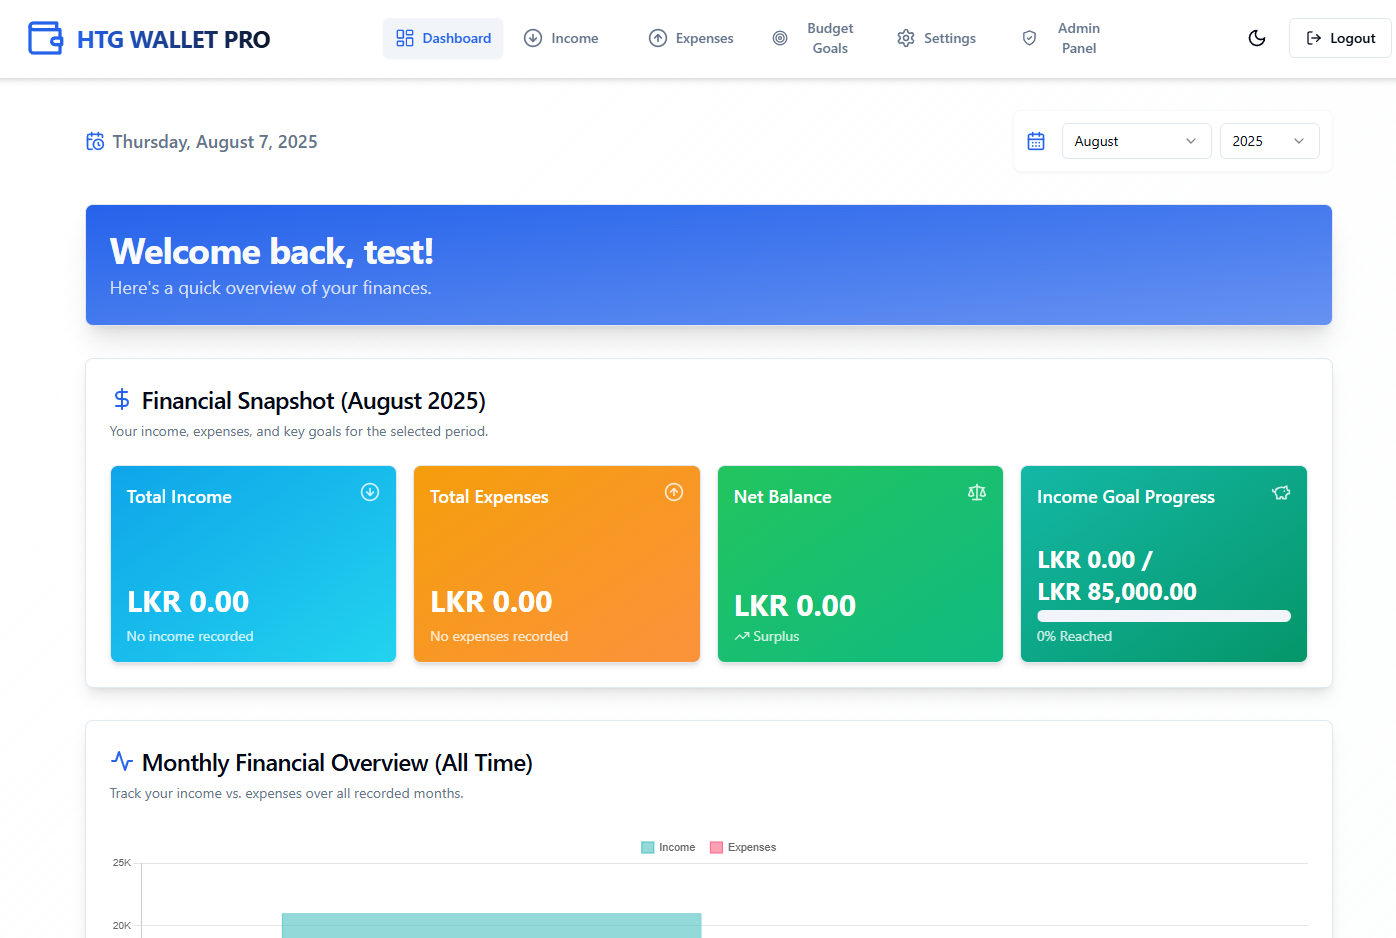Click the teal income bar in chart

491,925
